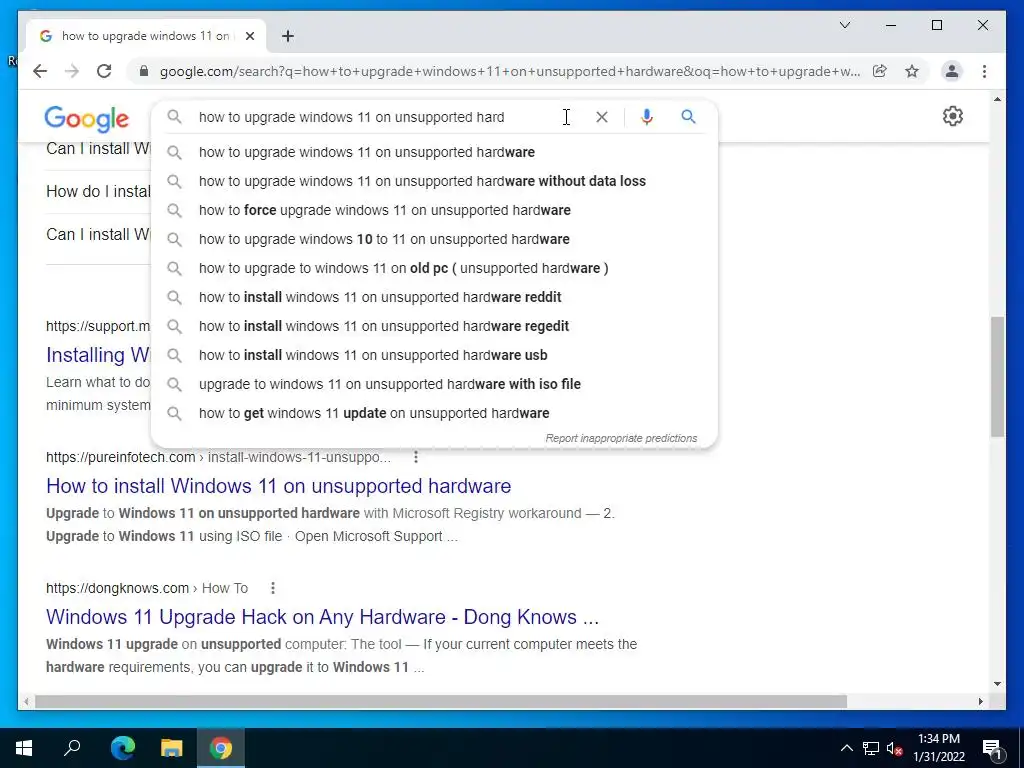The height and width of the screenshot is (768, 1024).
Task: Open taskbar search magnifier
Action: [72, 748]
